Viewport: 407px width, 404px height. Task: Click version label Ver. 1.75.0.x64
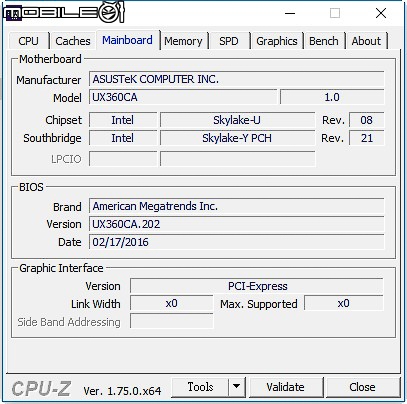click(122, 391)
